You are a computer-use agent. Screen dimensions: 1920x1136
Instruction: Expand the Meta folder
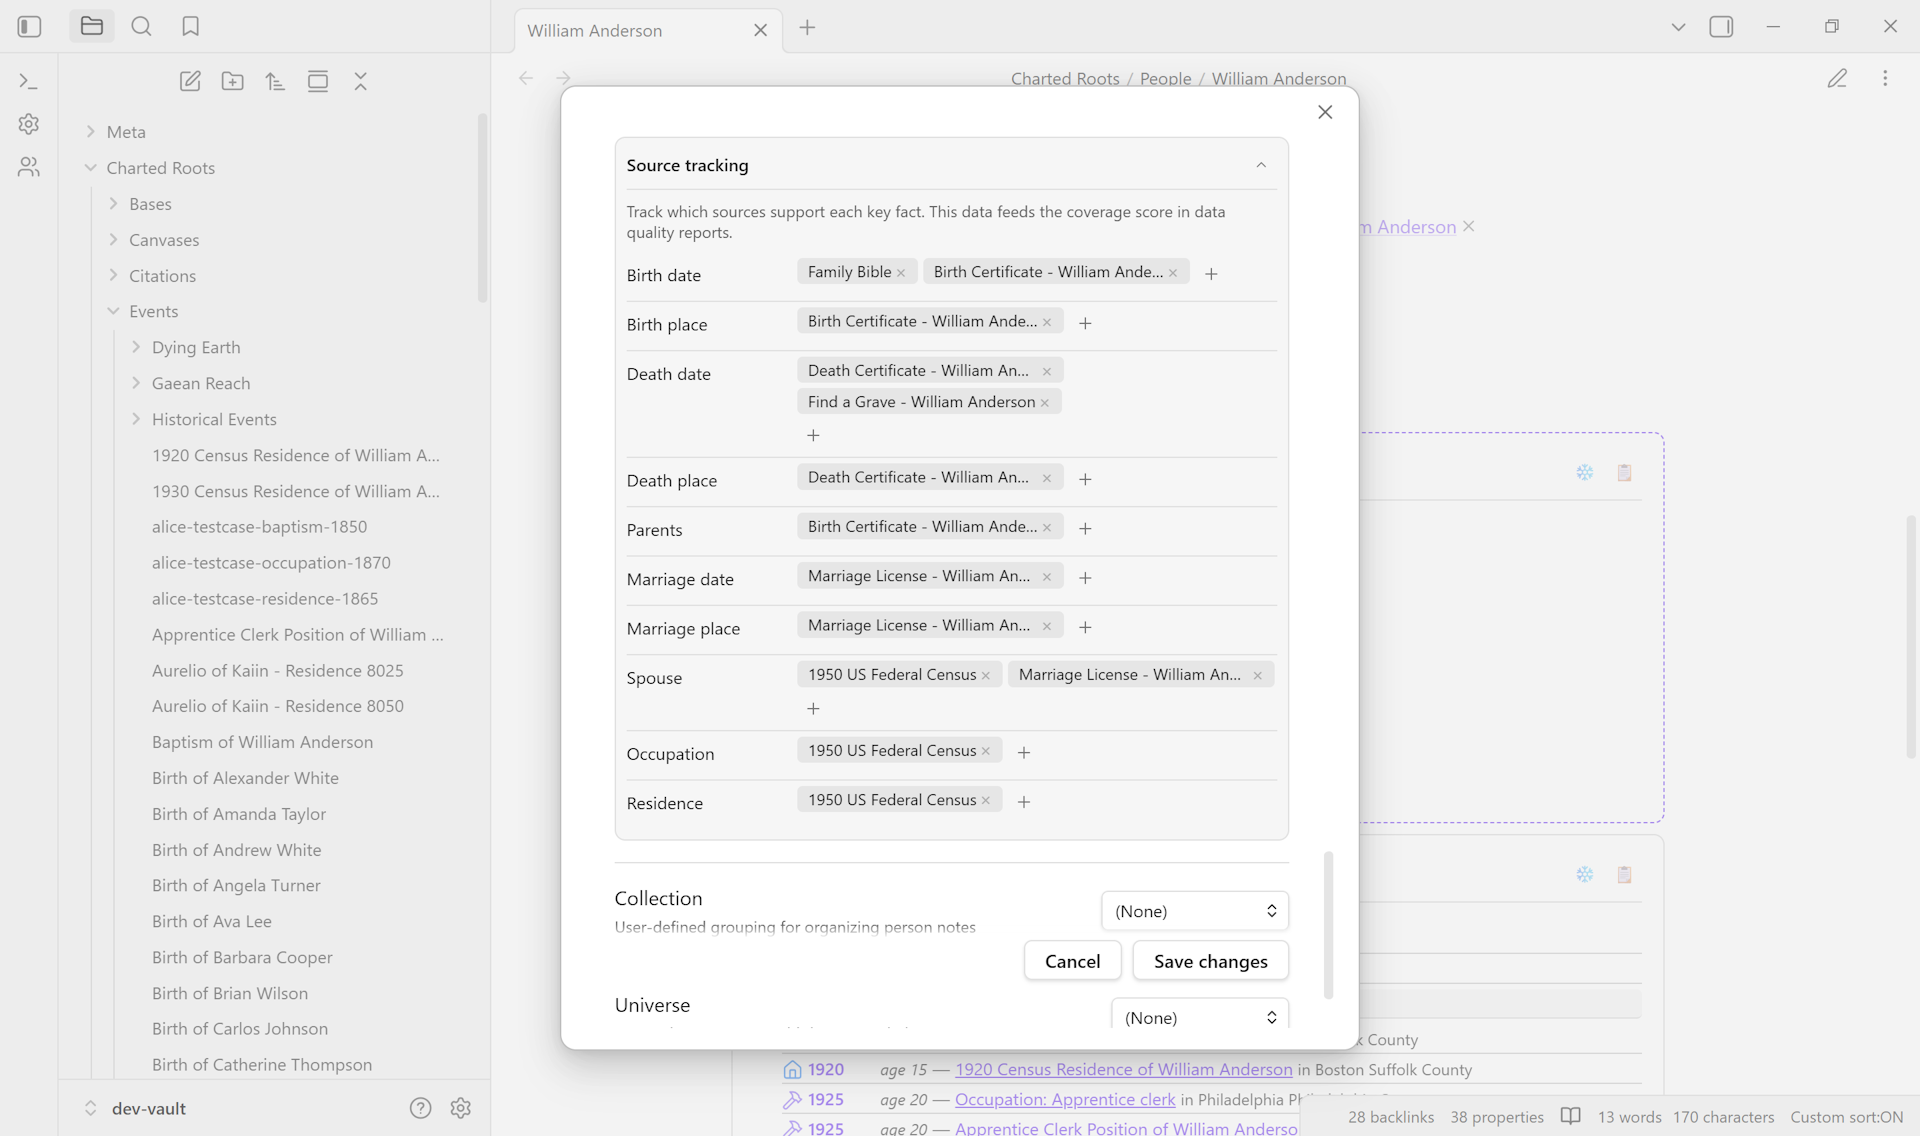point(91,131)
